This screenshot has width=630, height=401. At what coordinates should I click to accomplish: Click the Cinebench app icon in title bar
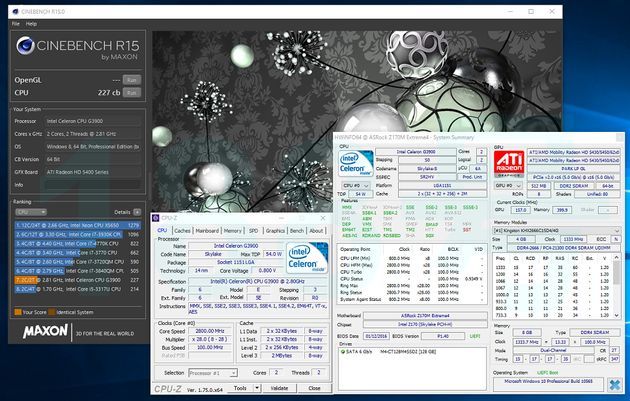coord(16,11)
